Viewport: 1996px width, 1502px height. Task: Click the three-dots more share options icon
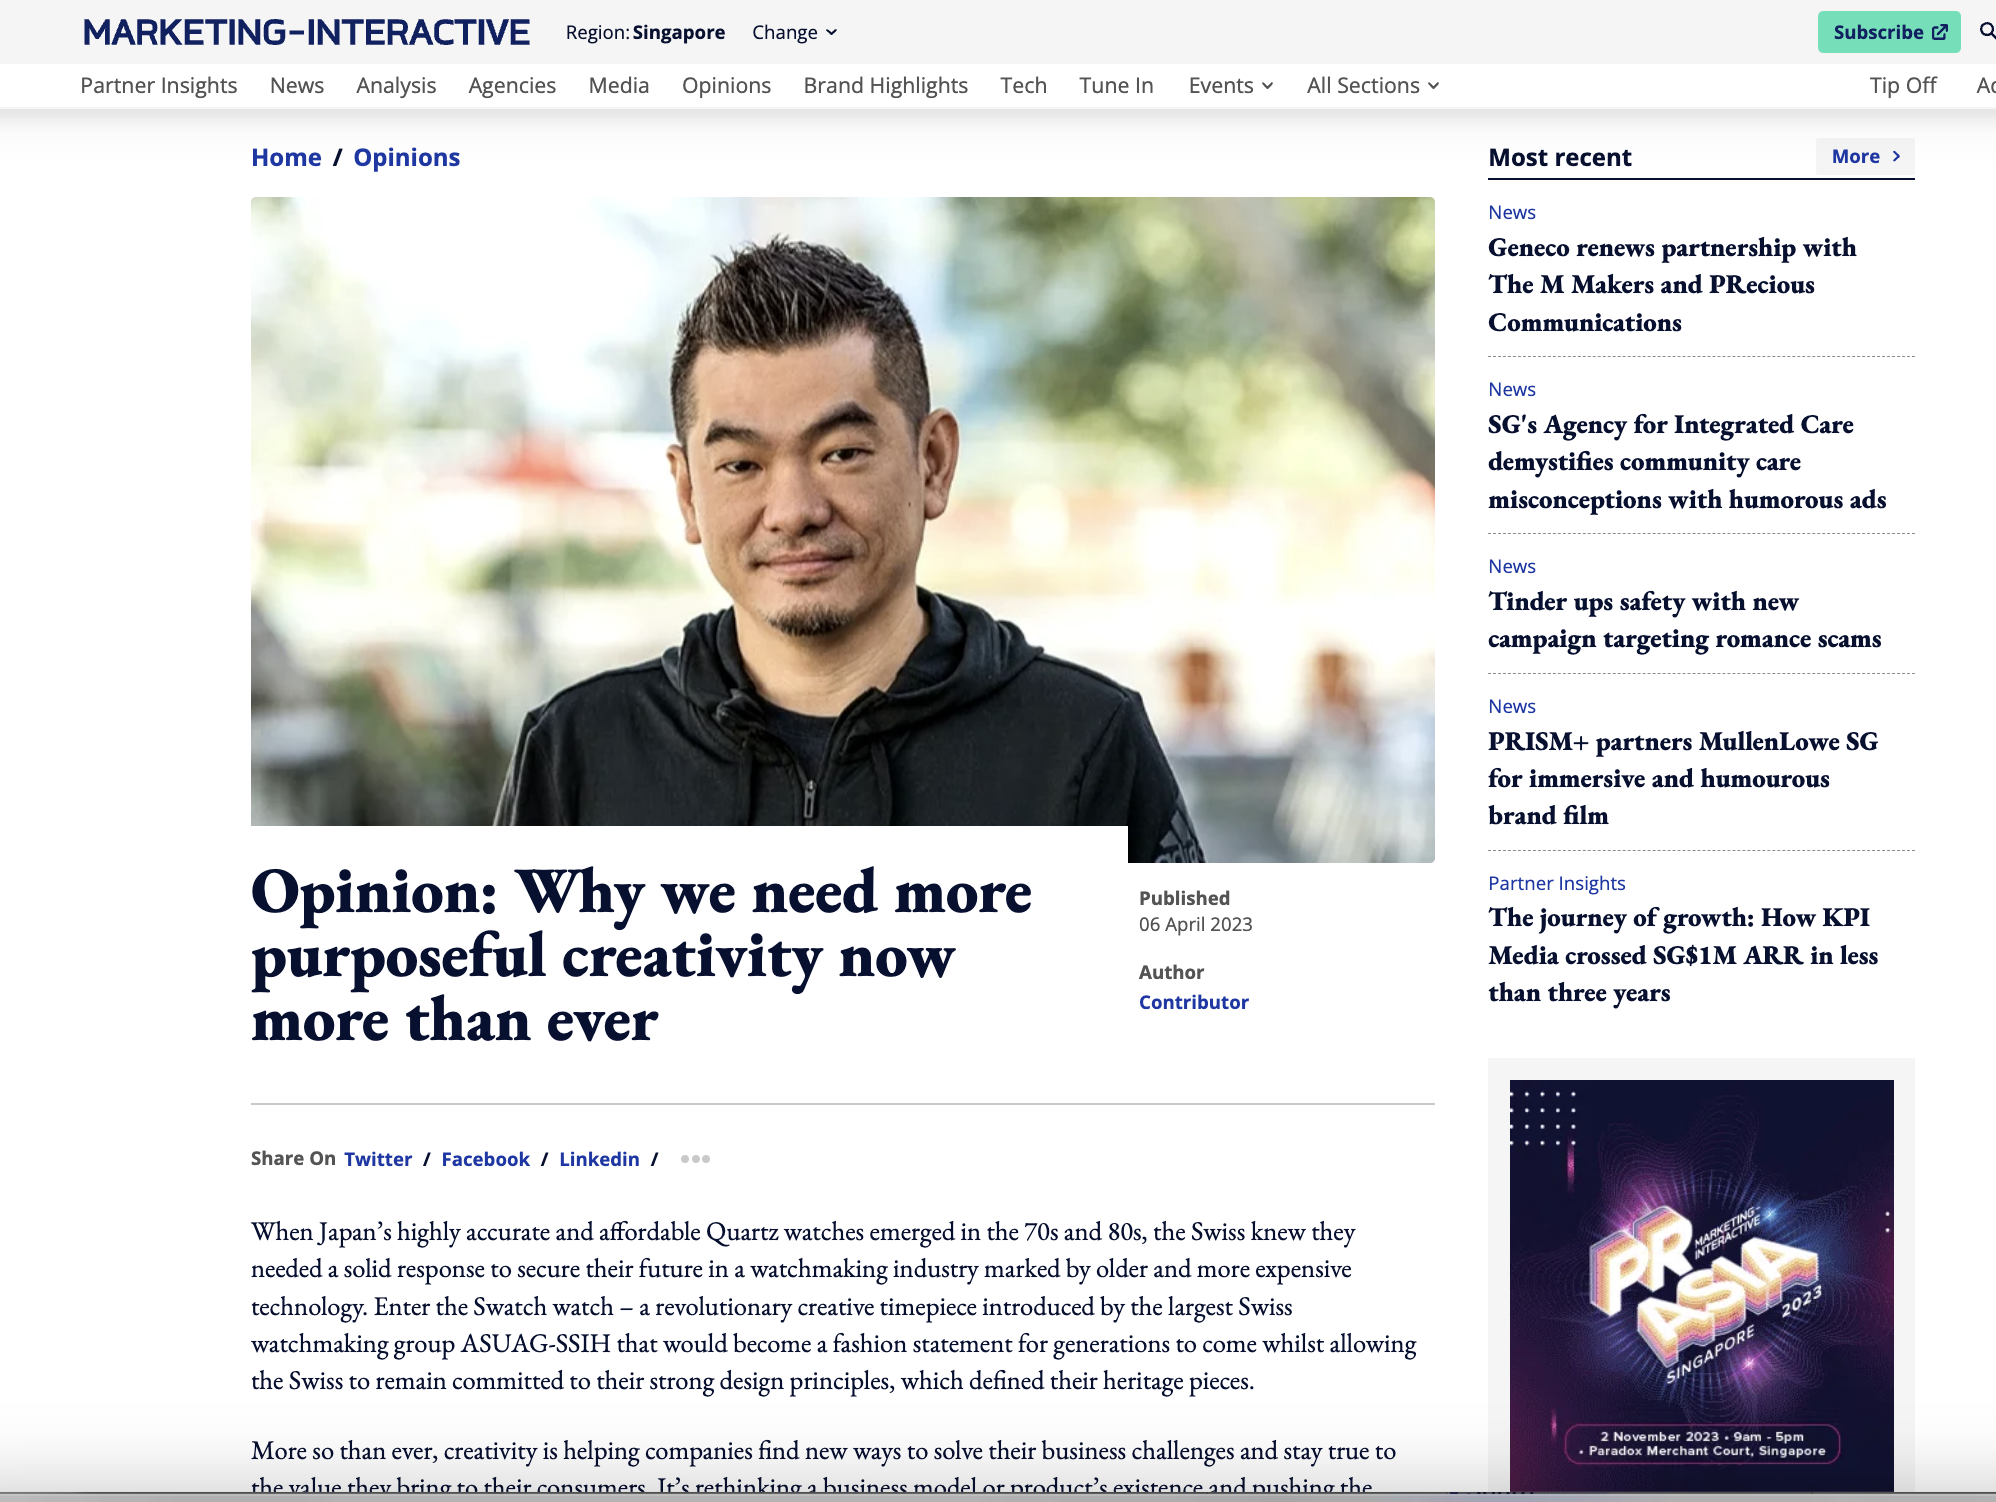(695, 1159)
